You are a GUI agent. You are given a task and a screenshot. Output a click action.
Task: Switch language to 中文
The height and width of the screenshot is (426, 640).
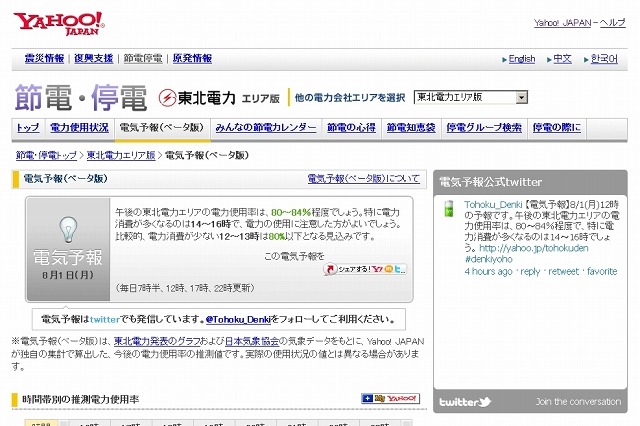(562, 59)
